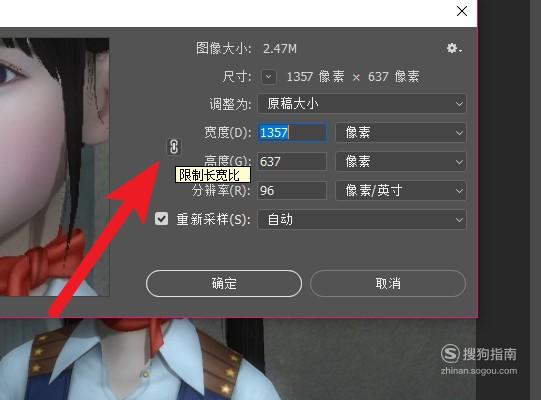Uncheck the 重新采样 checkbox
Viewport: 541px width, 400px height.
click(161, 219)
